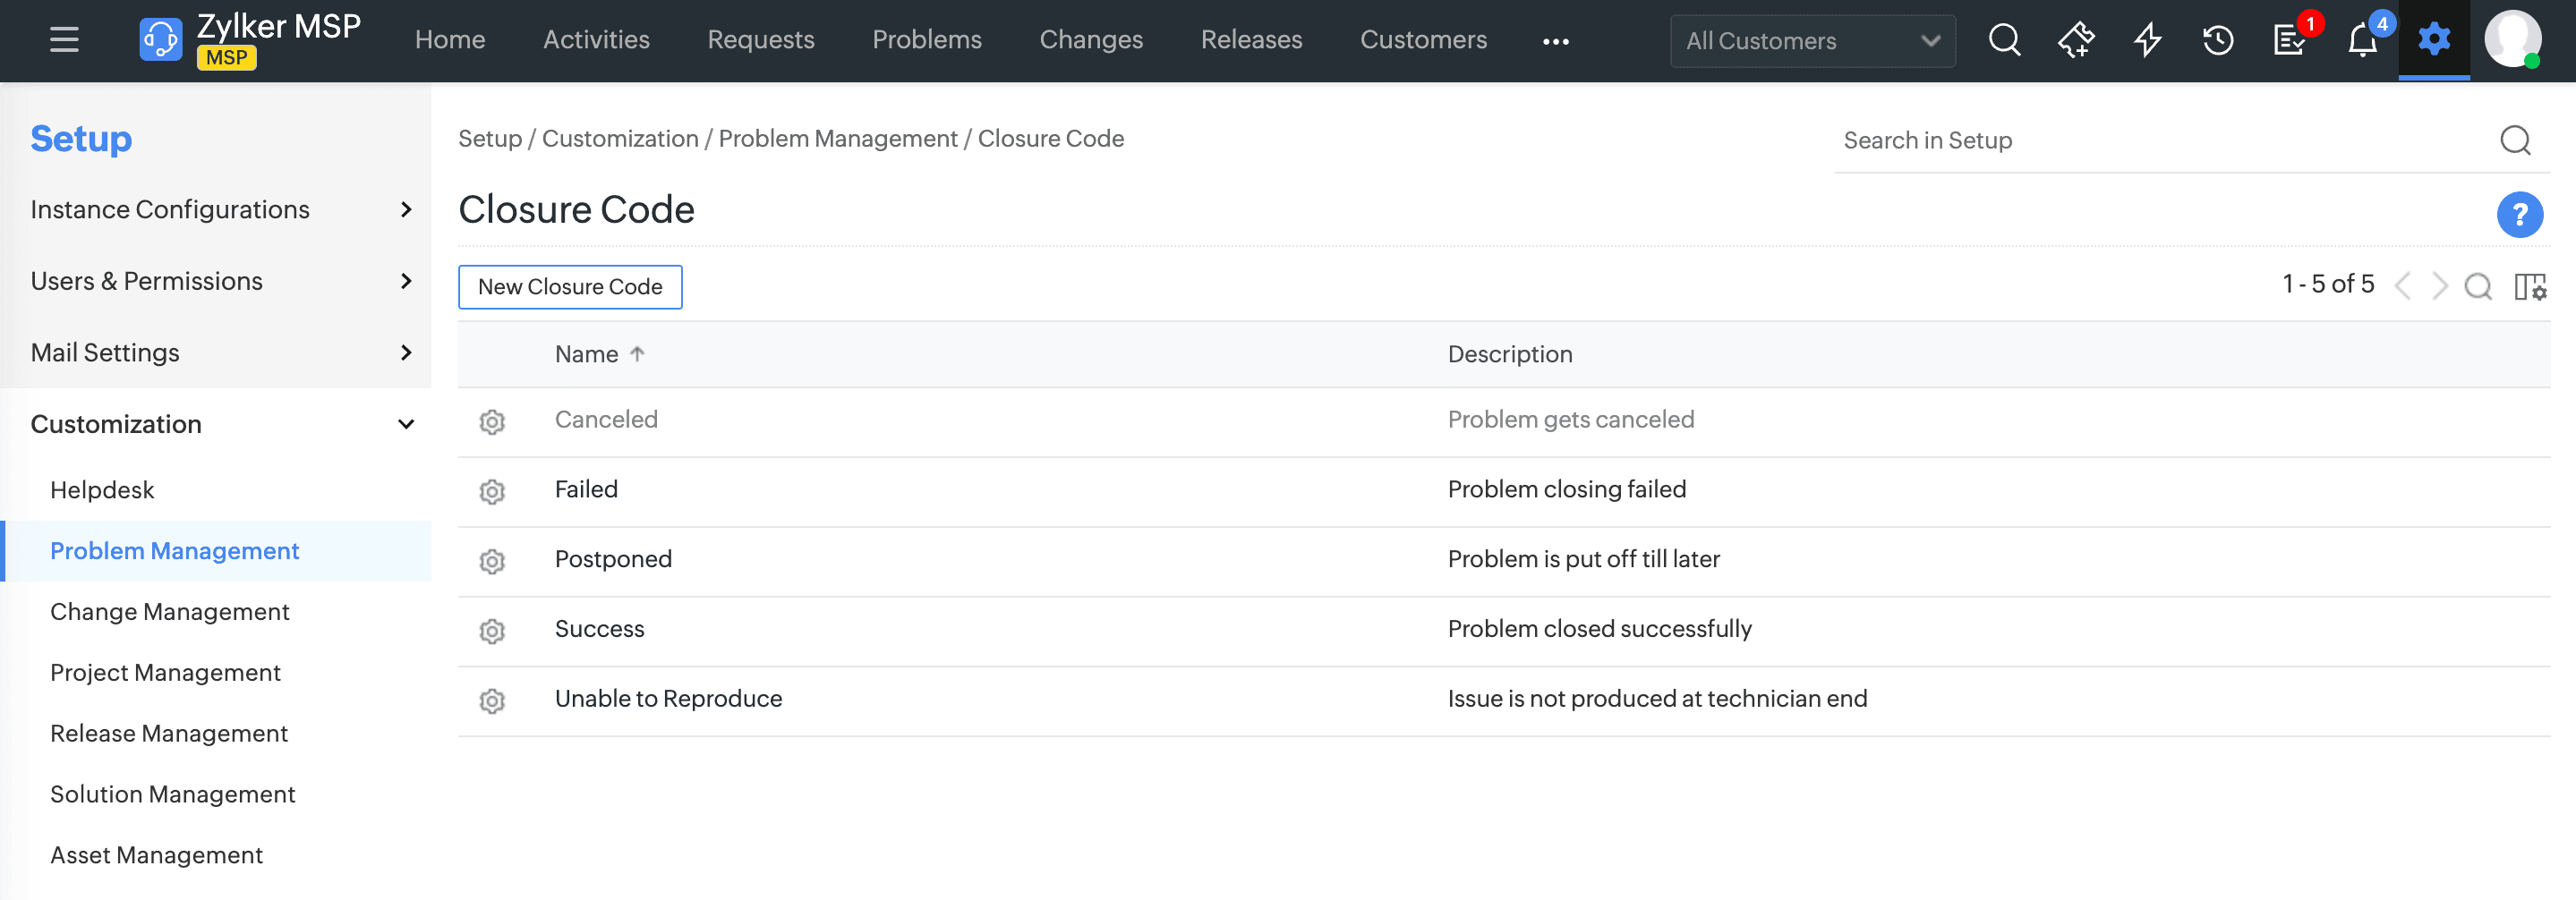The height and width of the screenshot is (900, 2576).
Task: Click the global search magnifier icon
Action: 2004,40
